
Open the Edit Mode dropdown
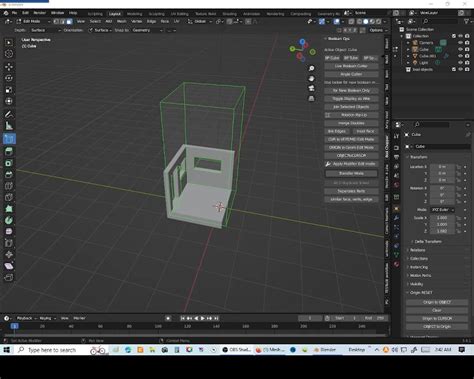point(33,21)
